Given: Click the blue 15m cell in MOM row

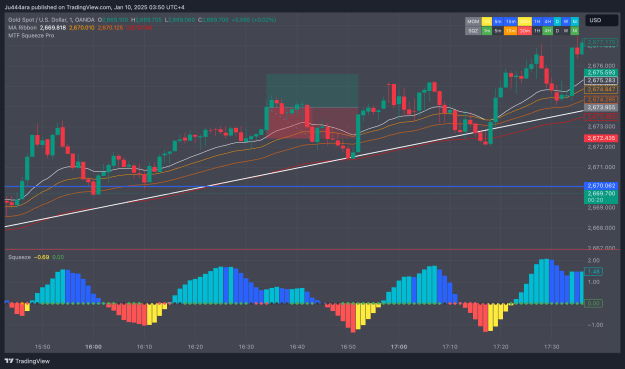Looking at the screenshot, I should [510, 22].
